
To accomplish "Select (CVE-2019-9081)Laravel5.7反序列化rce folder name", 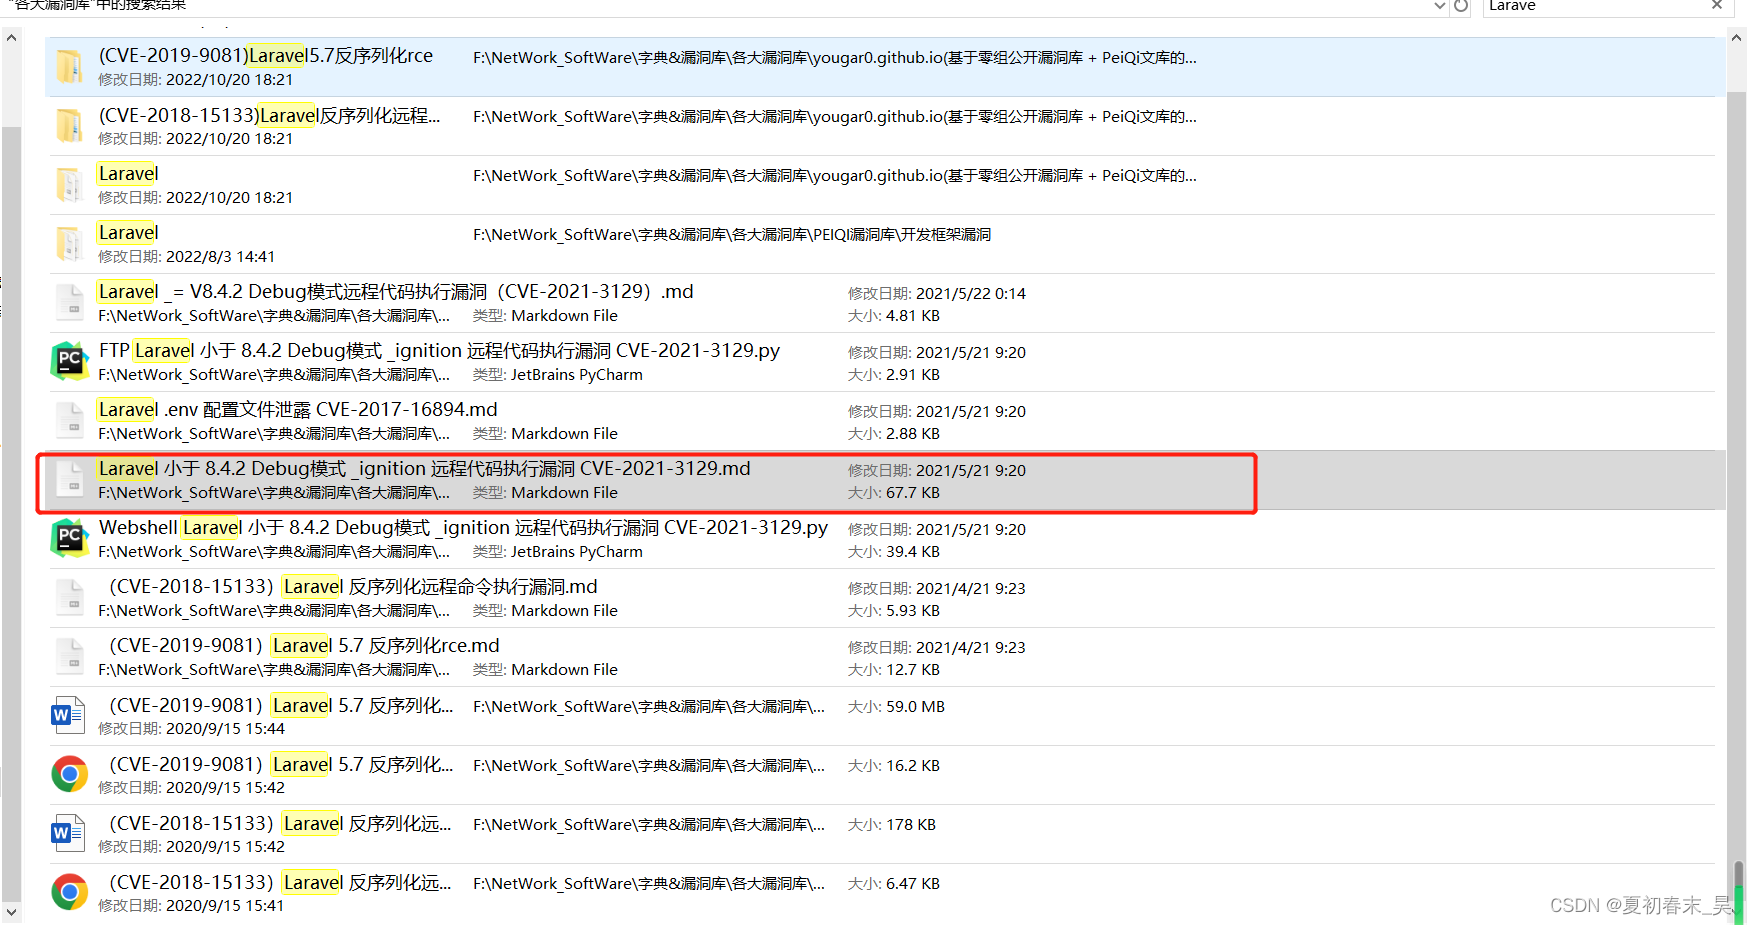I will pos(266,56).
